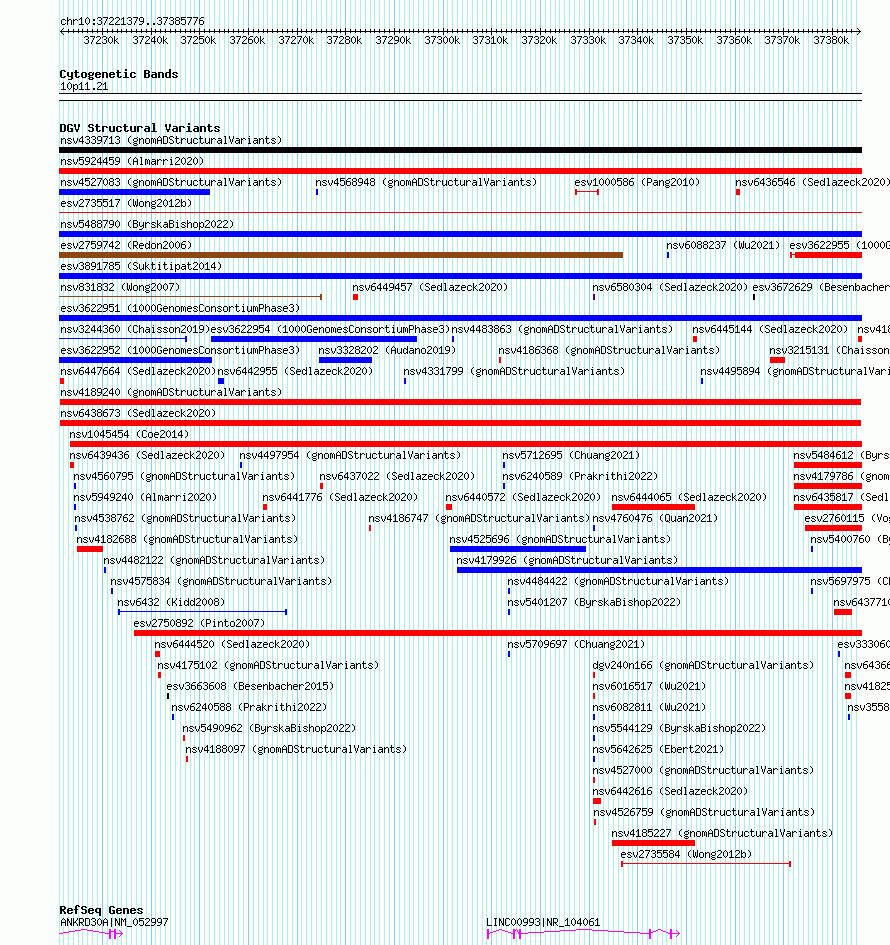Click the esv2759742 (Redon2006) brown bar
Image resolution: width=890 pixels, height=945 pixels.
(x=341, y=255)
